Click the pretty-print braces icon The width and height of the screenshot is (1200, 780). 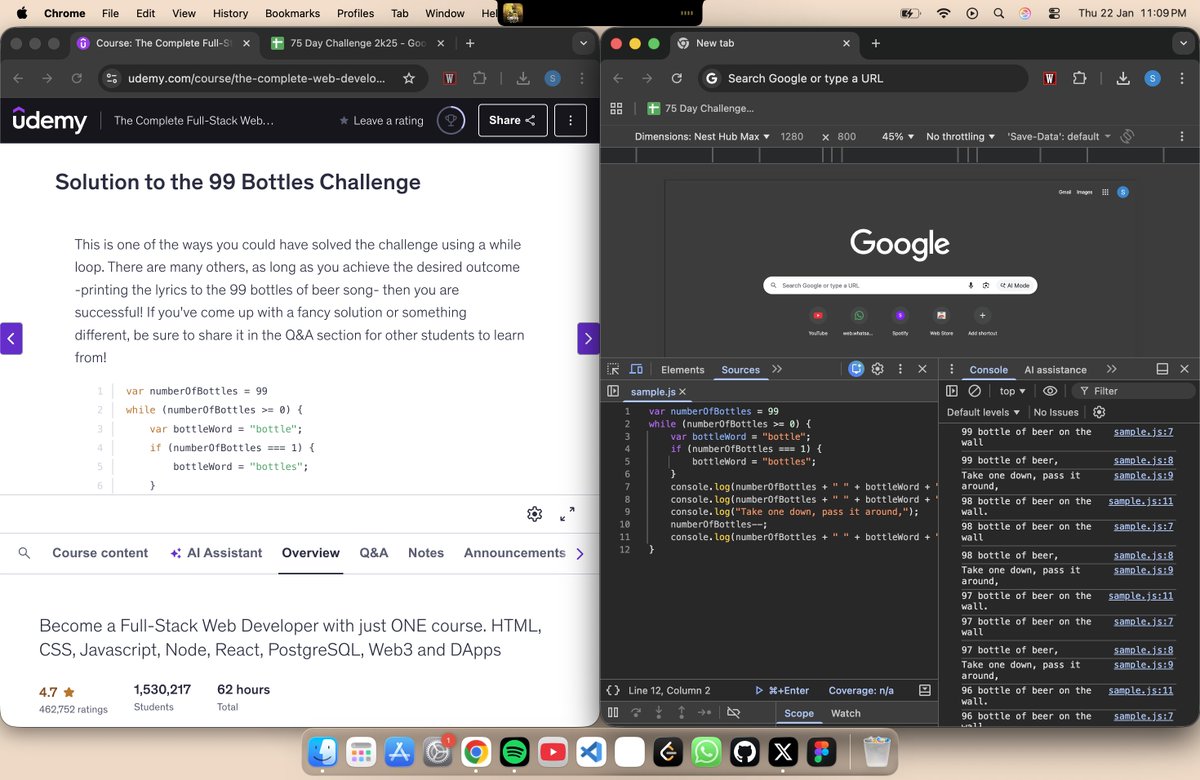tap(613, 690)
